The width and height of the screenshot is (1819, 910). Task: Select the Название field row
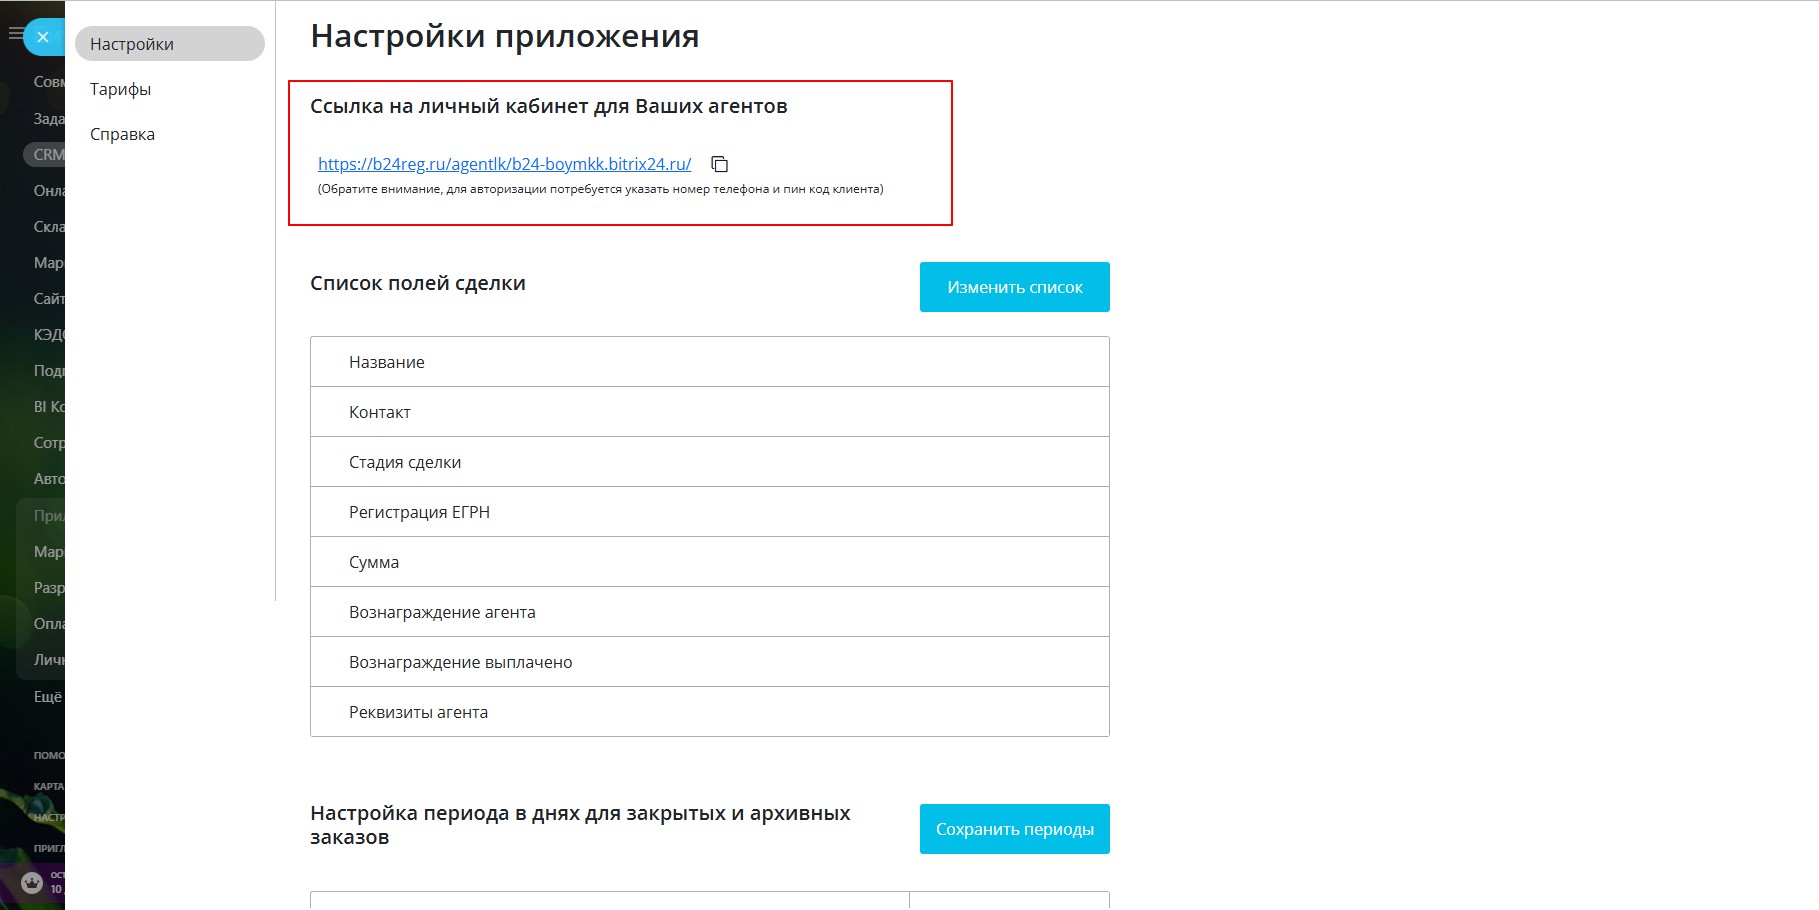coord(710,362)
